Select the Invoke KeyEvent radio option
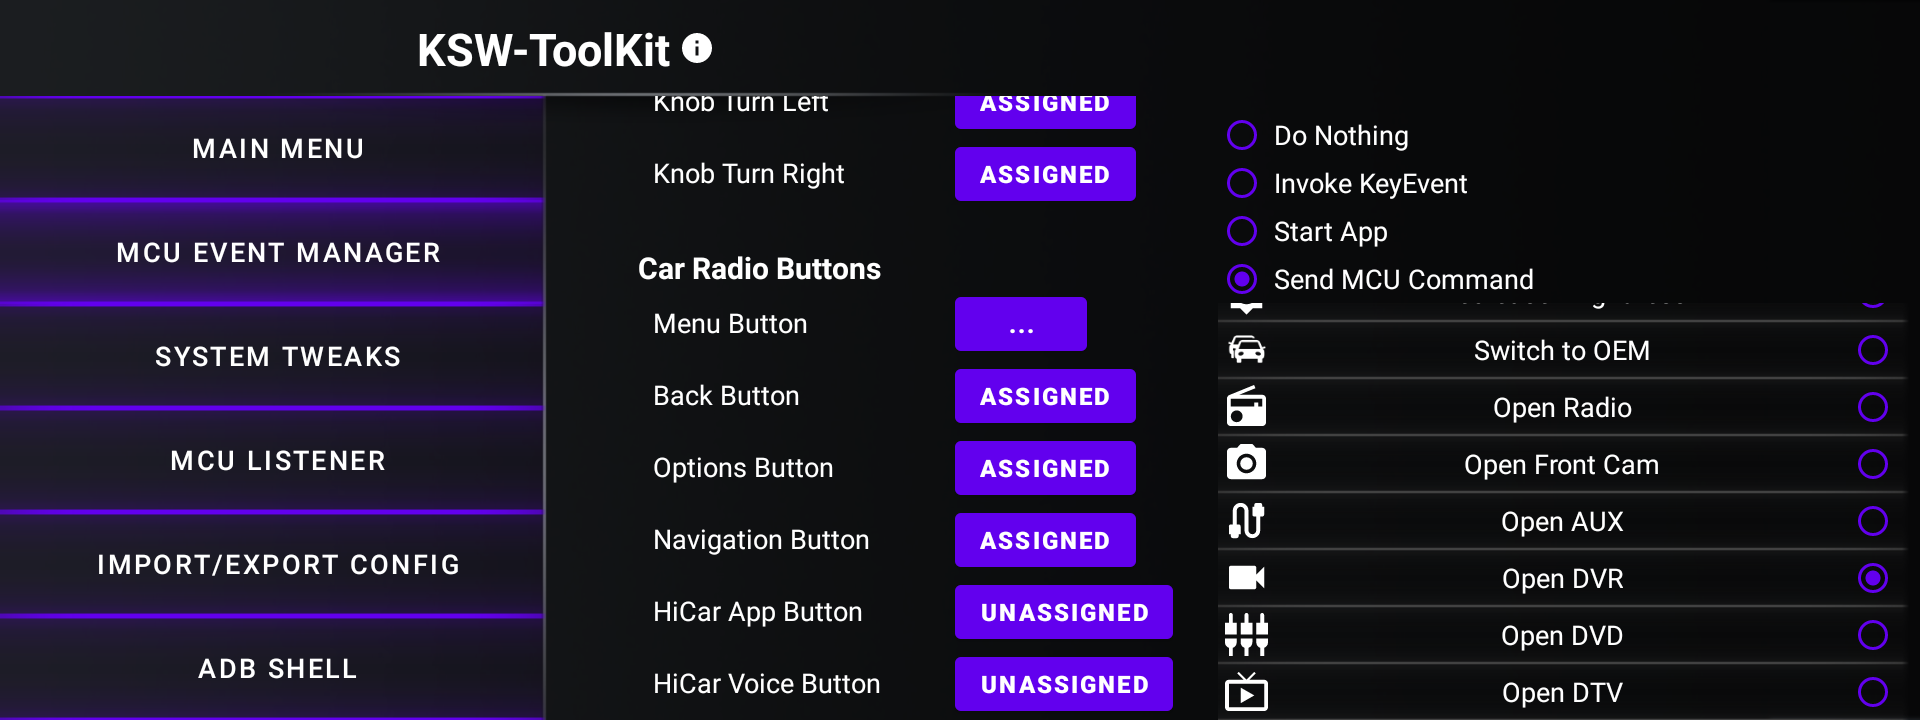The image size is (1920, 720). (x=1242, y=183)
